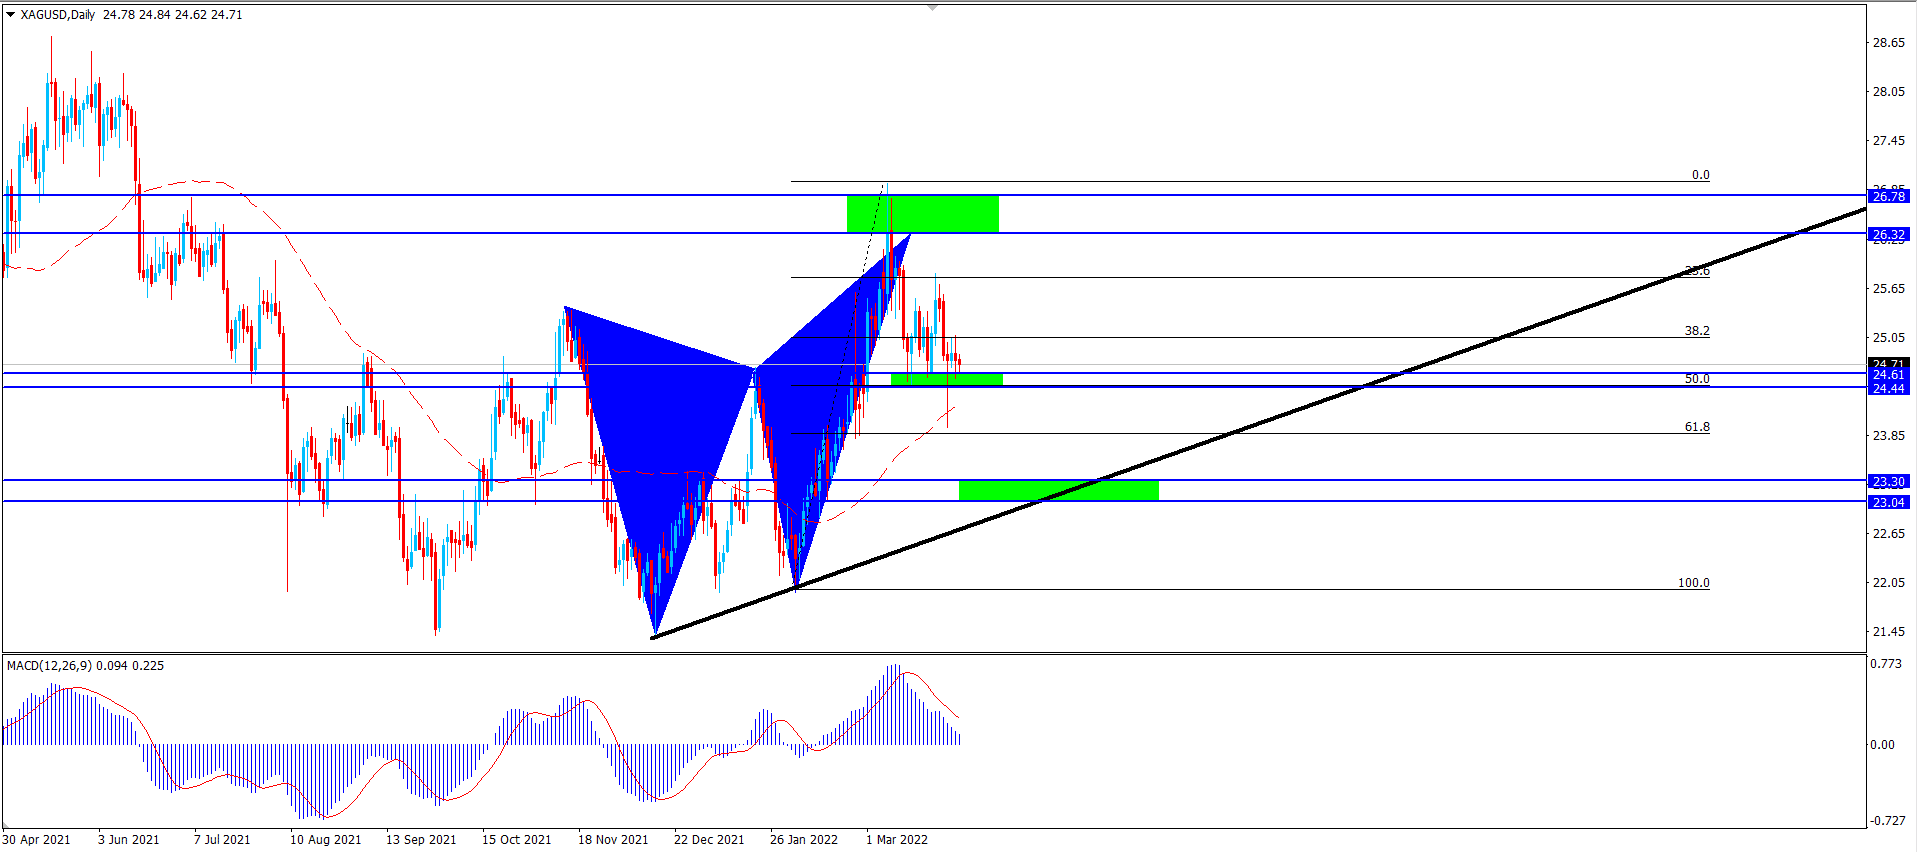
Task: Click the dropdown arrow beside XAGUSD,Daily
Action: pos(11,15)
